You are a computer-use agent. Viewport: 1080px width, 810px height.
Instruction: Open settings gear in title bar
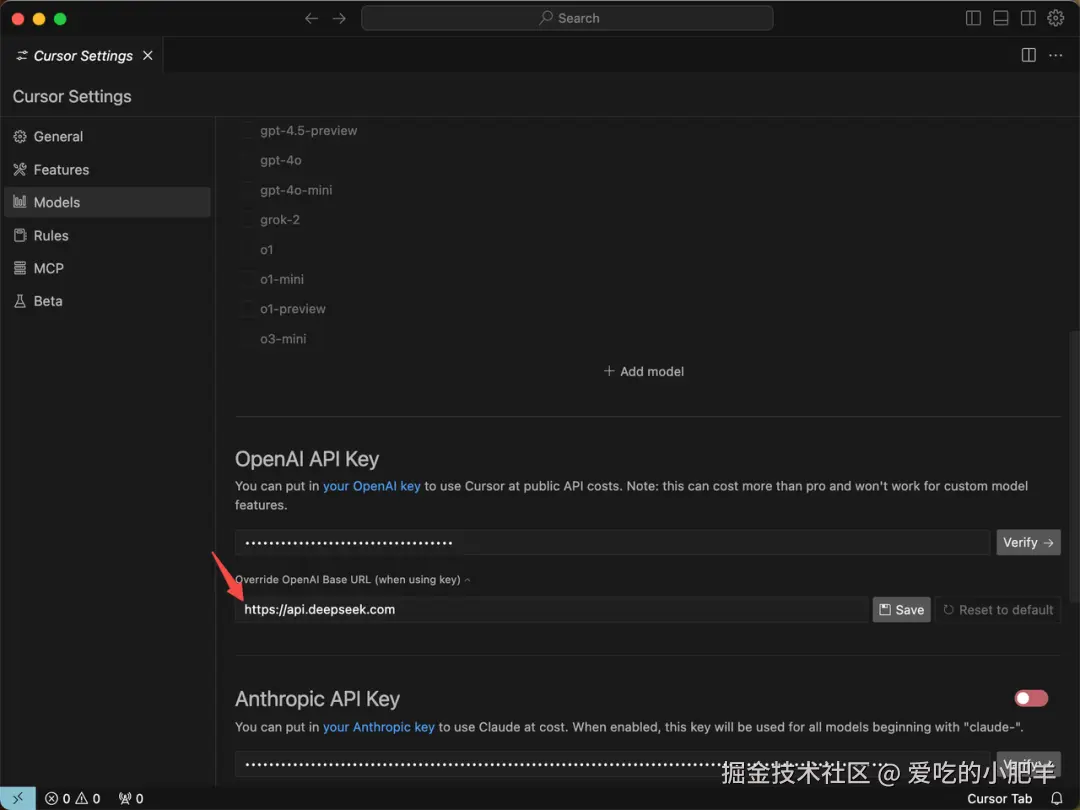coord(1056,19)
